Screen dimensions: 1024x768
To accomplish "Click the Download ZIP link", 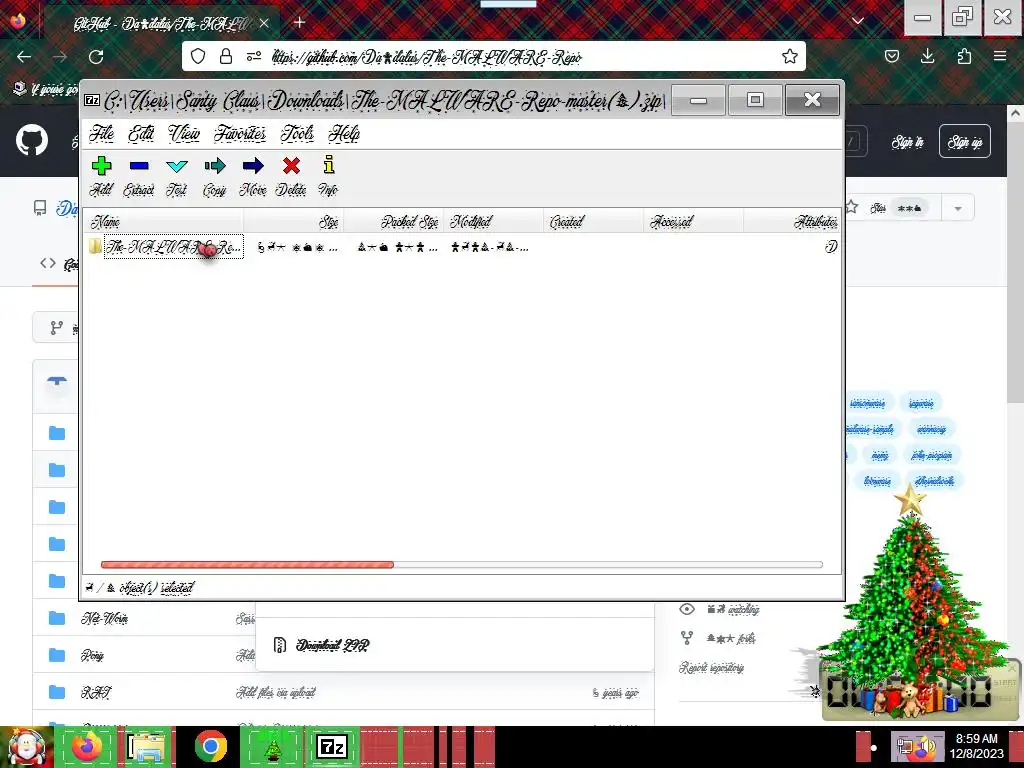I will click(x=332, y=645).
